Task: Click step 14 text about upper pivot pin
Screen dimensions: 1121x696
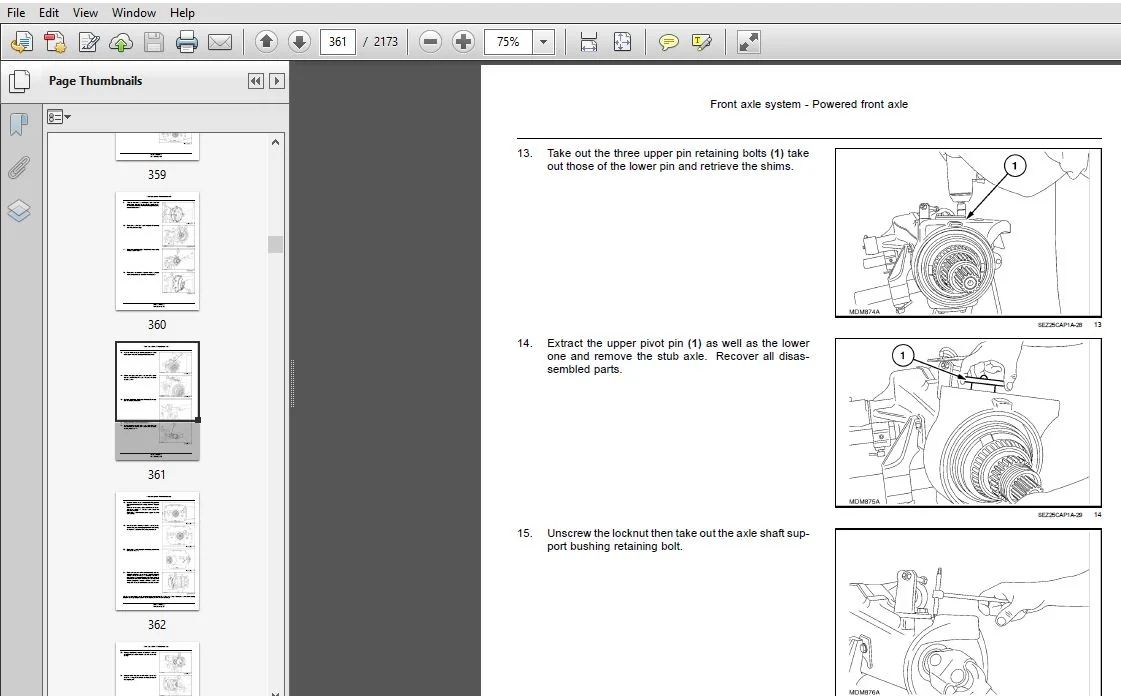Action: pyautogui.click(x=678, y=356)
